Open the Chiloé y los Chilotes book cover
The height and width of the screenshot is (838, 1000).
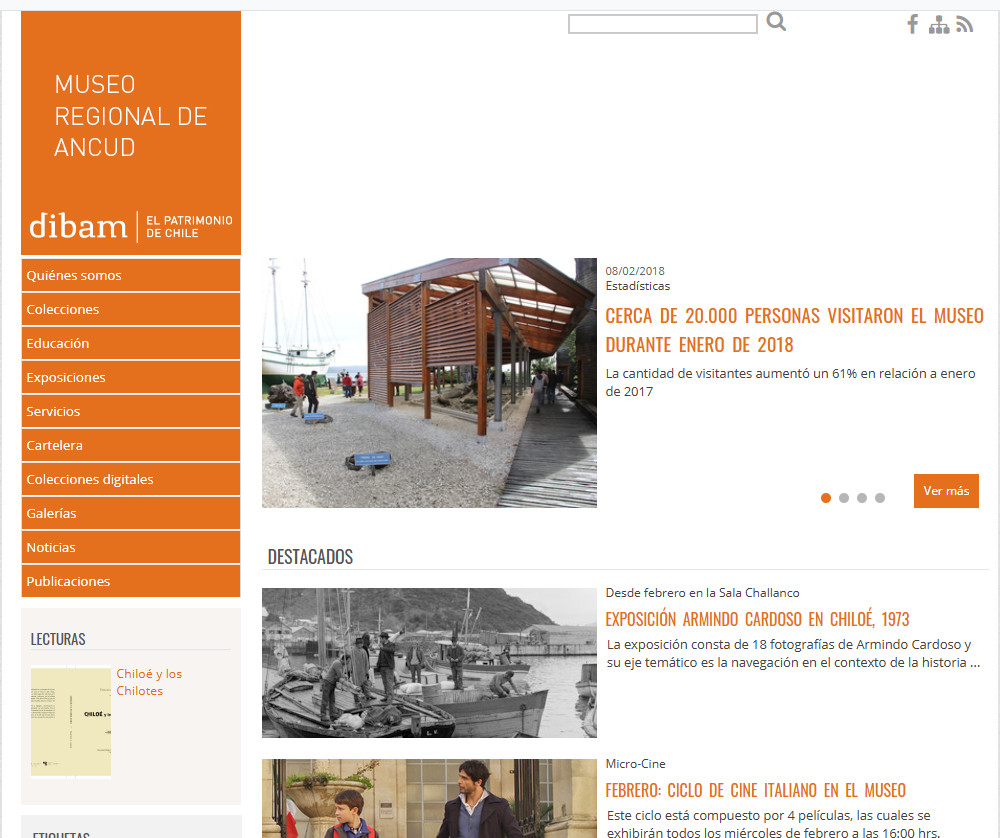tap(71, 722)
